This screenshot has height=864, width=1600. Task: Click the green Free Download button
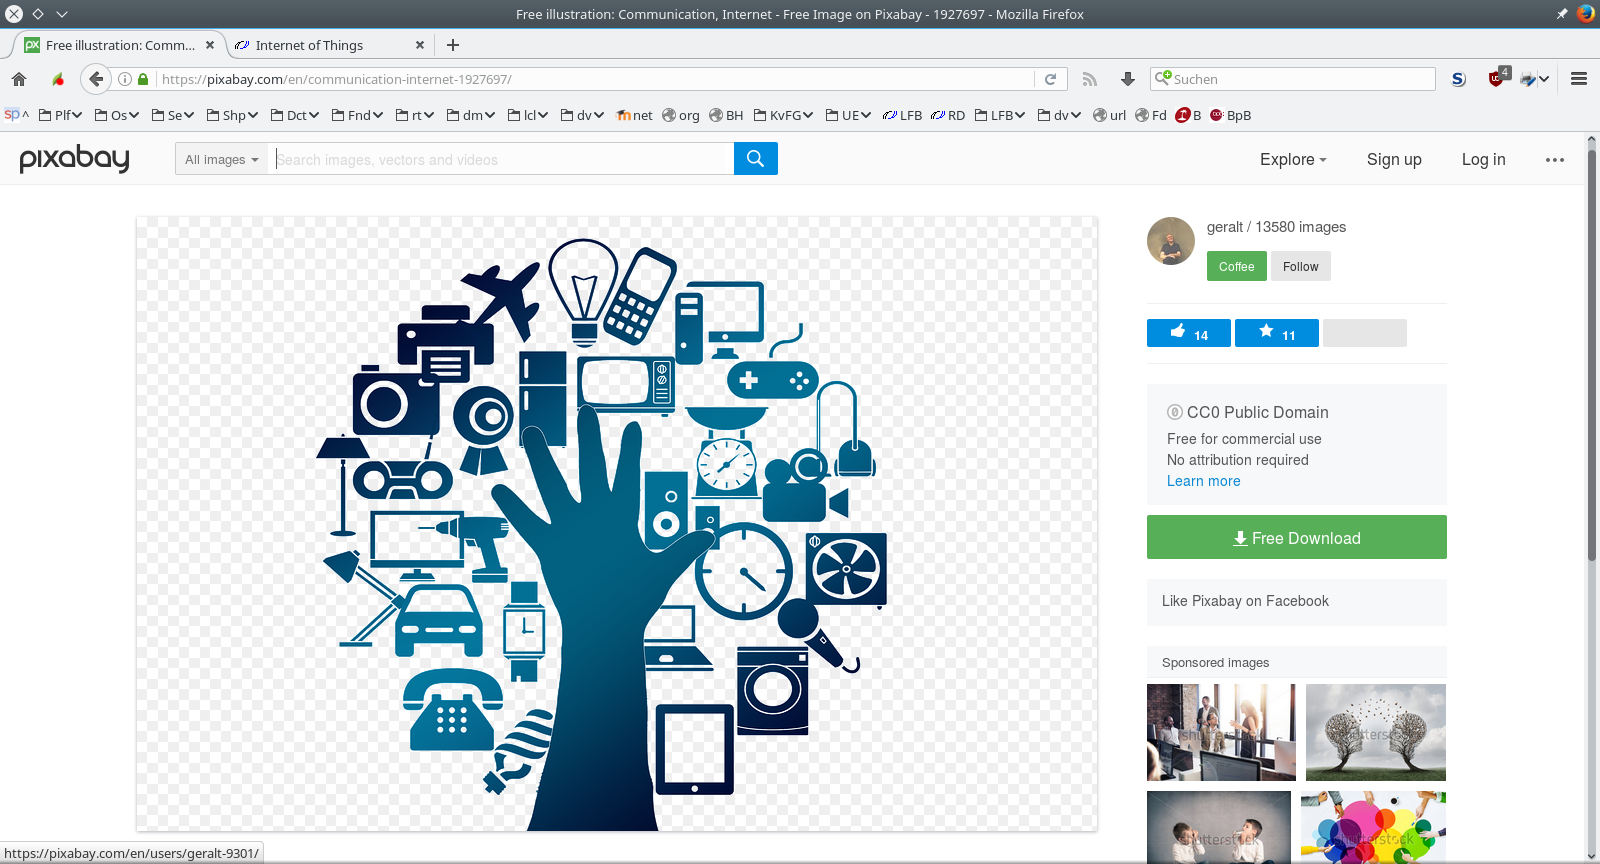pyautogui.click(x=1296, y=537)
